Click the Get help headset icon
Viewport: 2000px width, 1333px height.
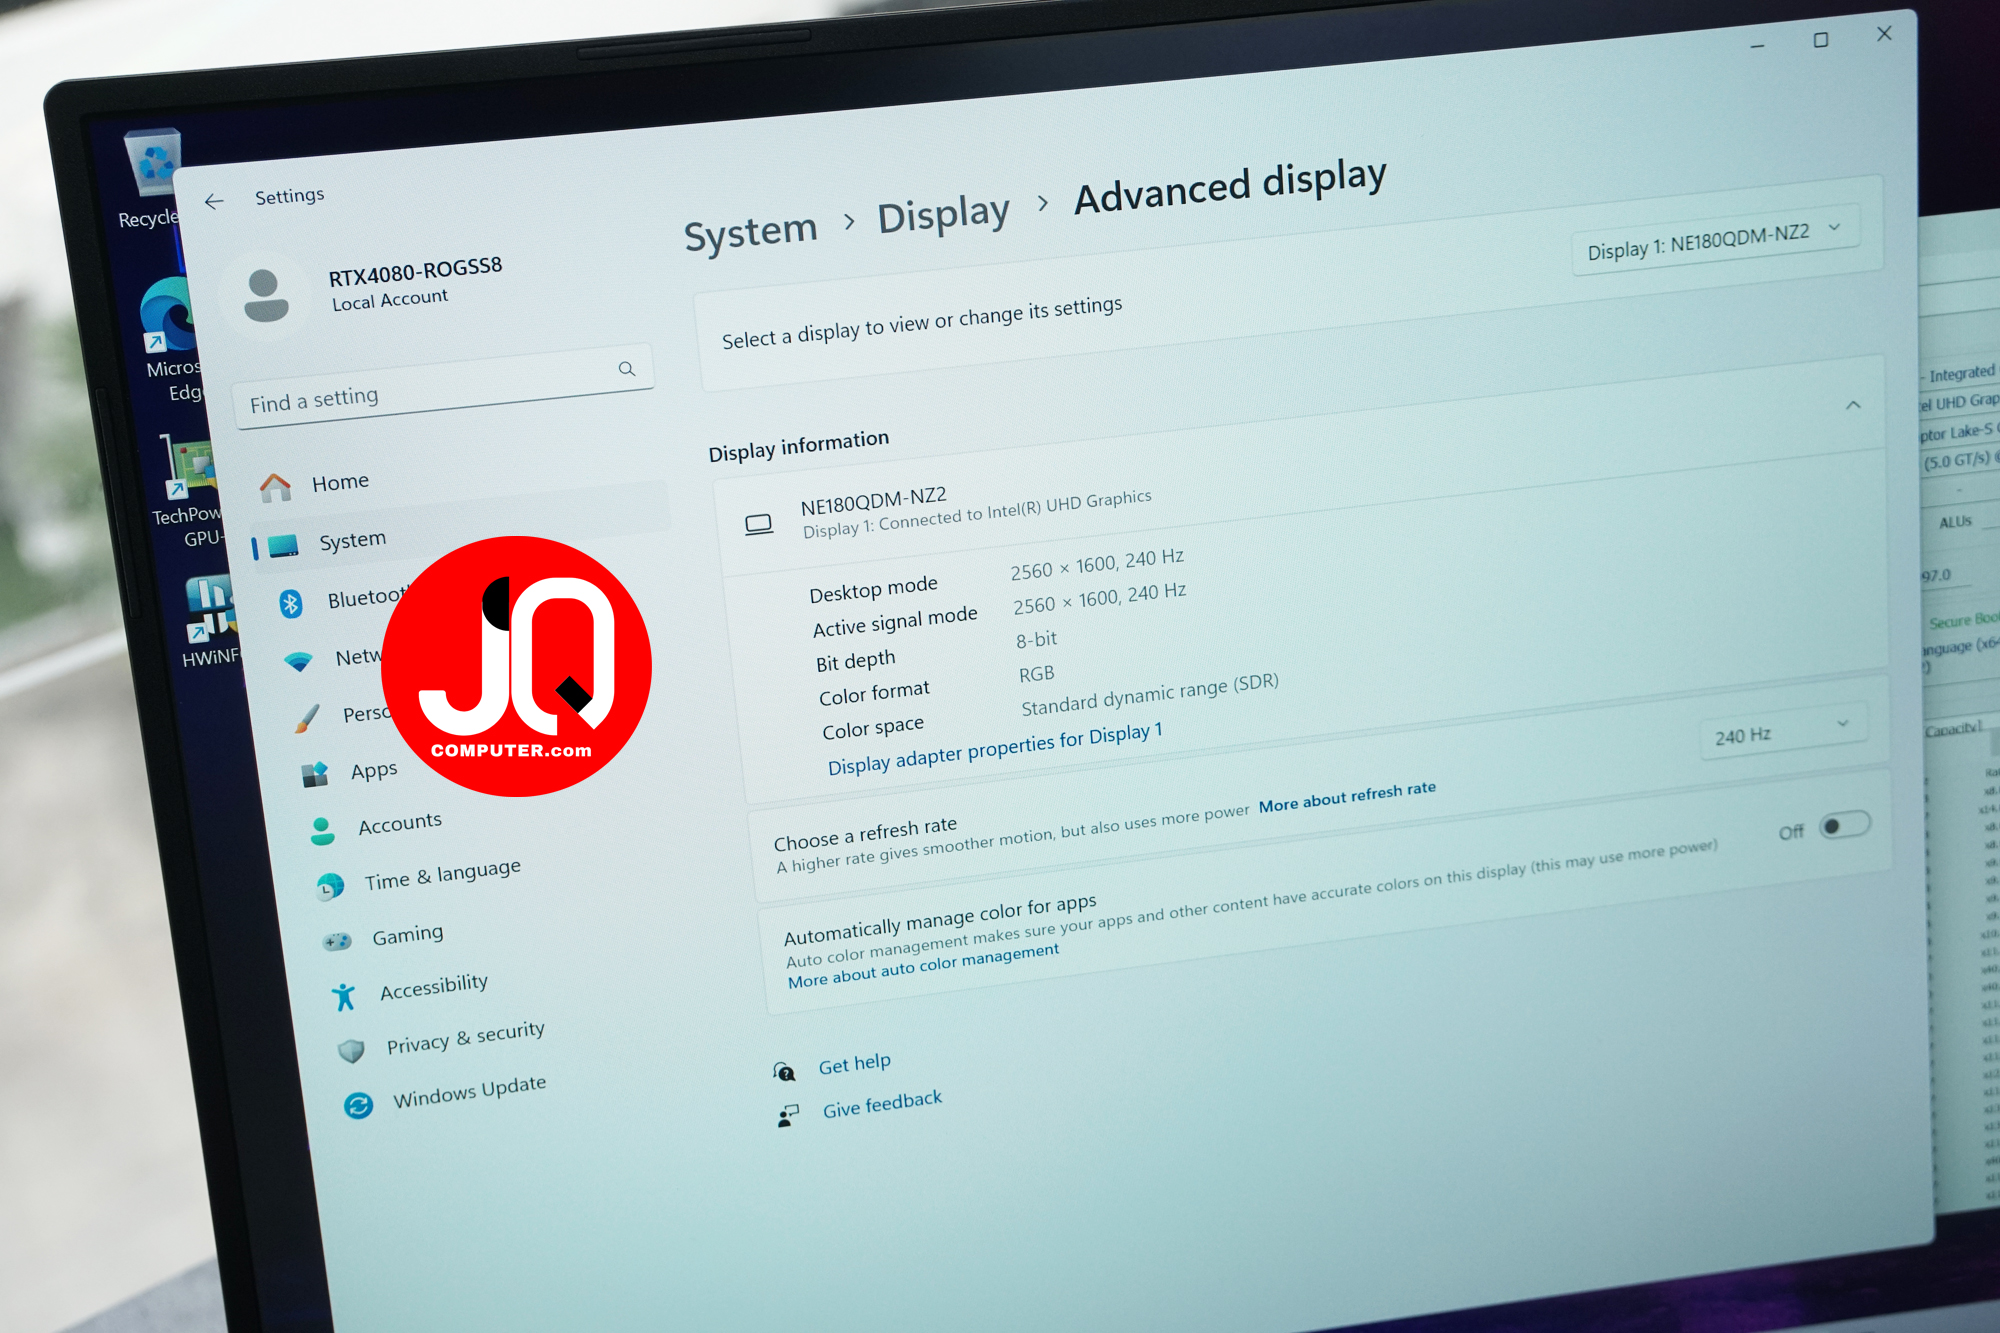784,1072
